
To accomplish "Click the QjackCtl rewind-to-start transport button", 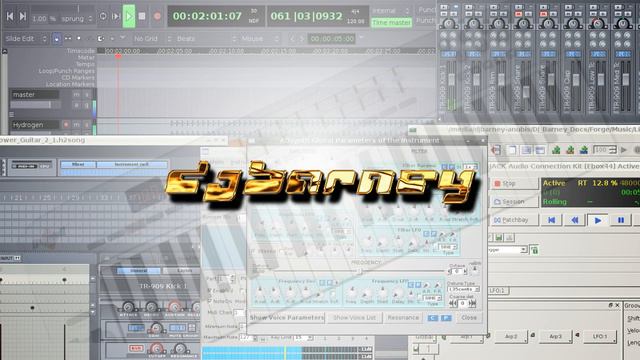I will (x=551, y=220).
